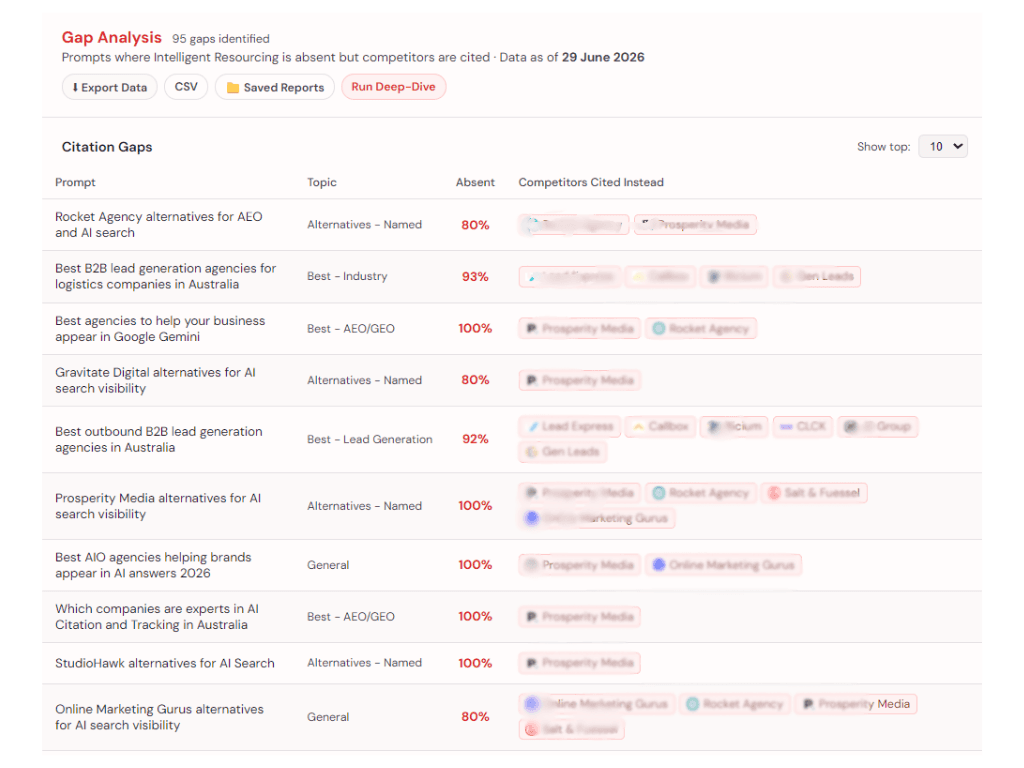The image size is (1024, 768).
Task: Start the Run Deep-Dive action
Action: click(394, 87)
